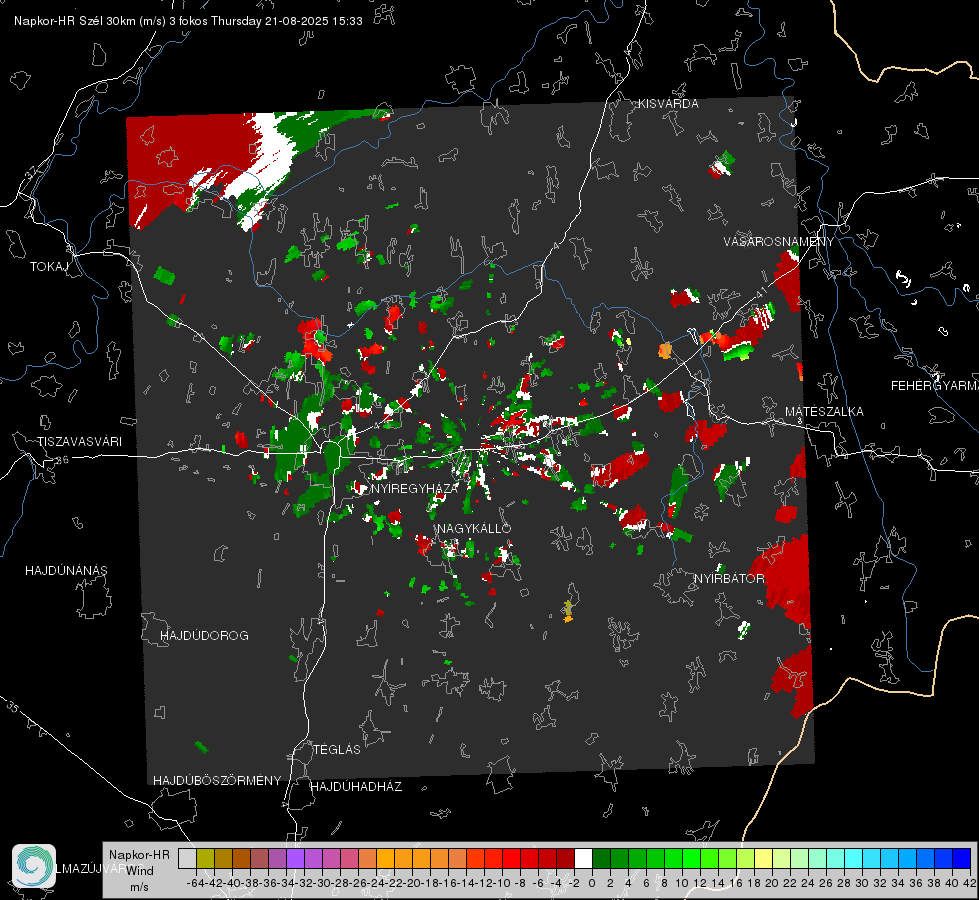Select the HAJDÚDOROG town label

pos(204,636)
